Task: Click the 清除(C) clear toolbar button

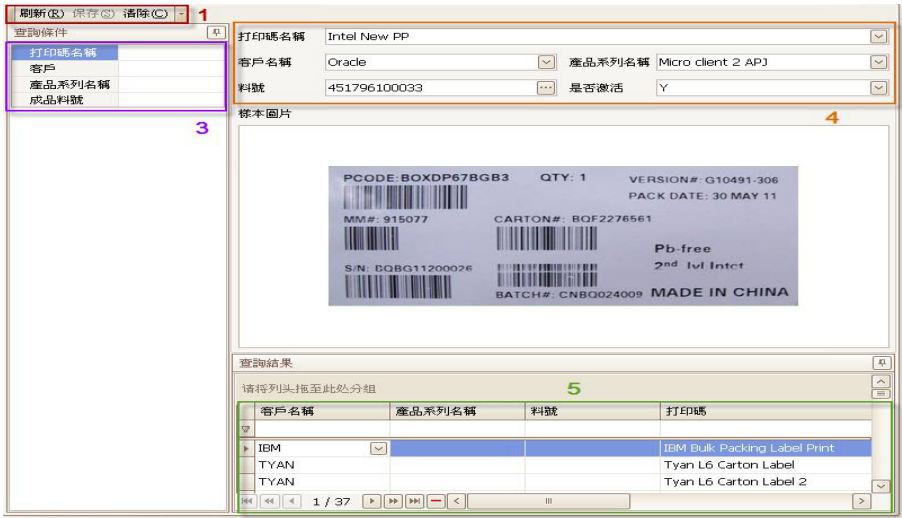Action: 145,14
